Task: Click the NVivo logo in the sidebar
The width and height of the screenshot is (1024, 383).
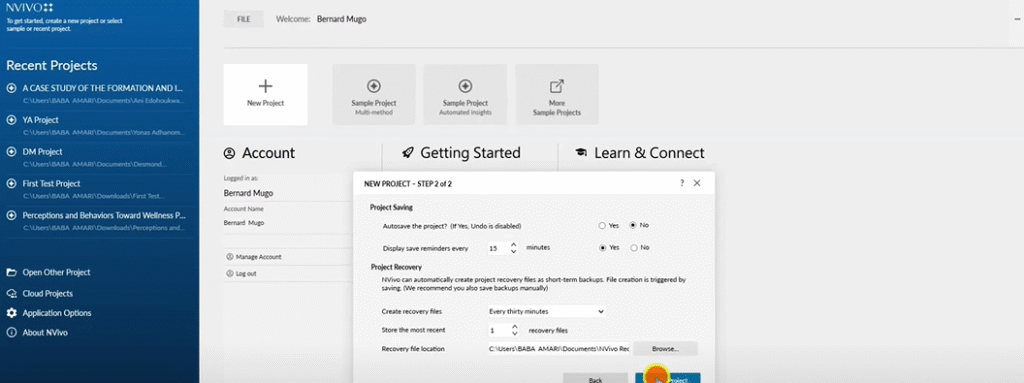Action: (x=29, y=8)
